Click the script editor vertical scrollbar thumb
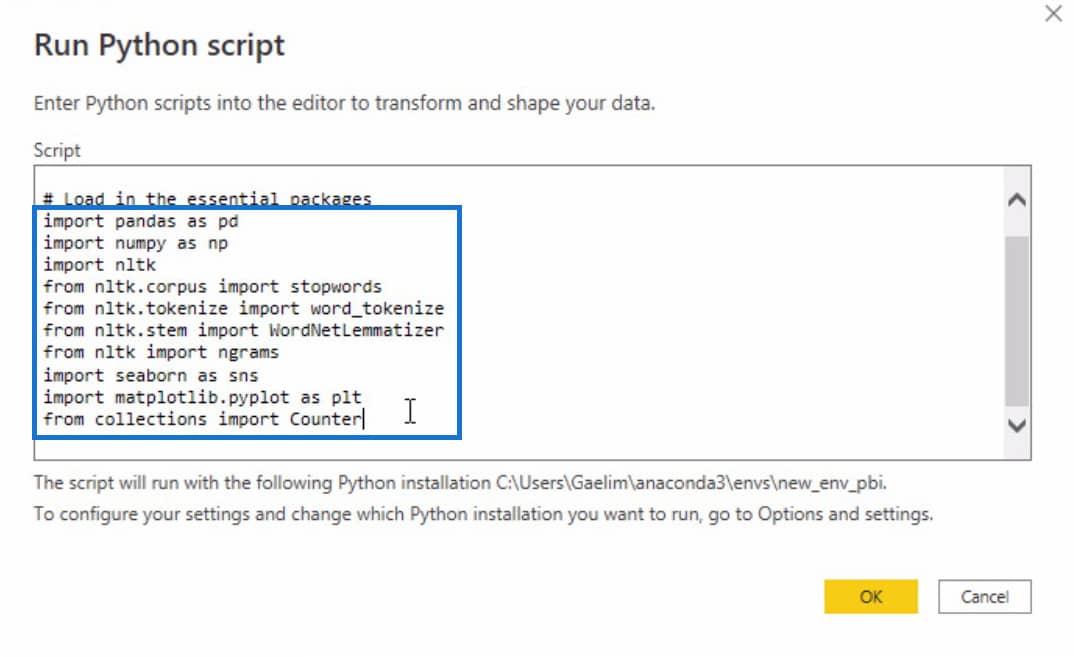The image size is (1074, 657). click(x=1016, y=321)
